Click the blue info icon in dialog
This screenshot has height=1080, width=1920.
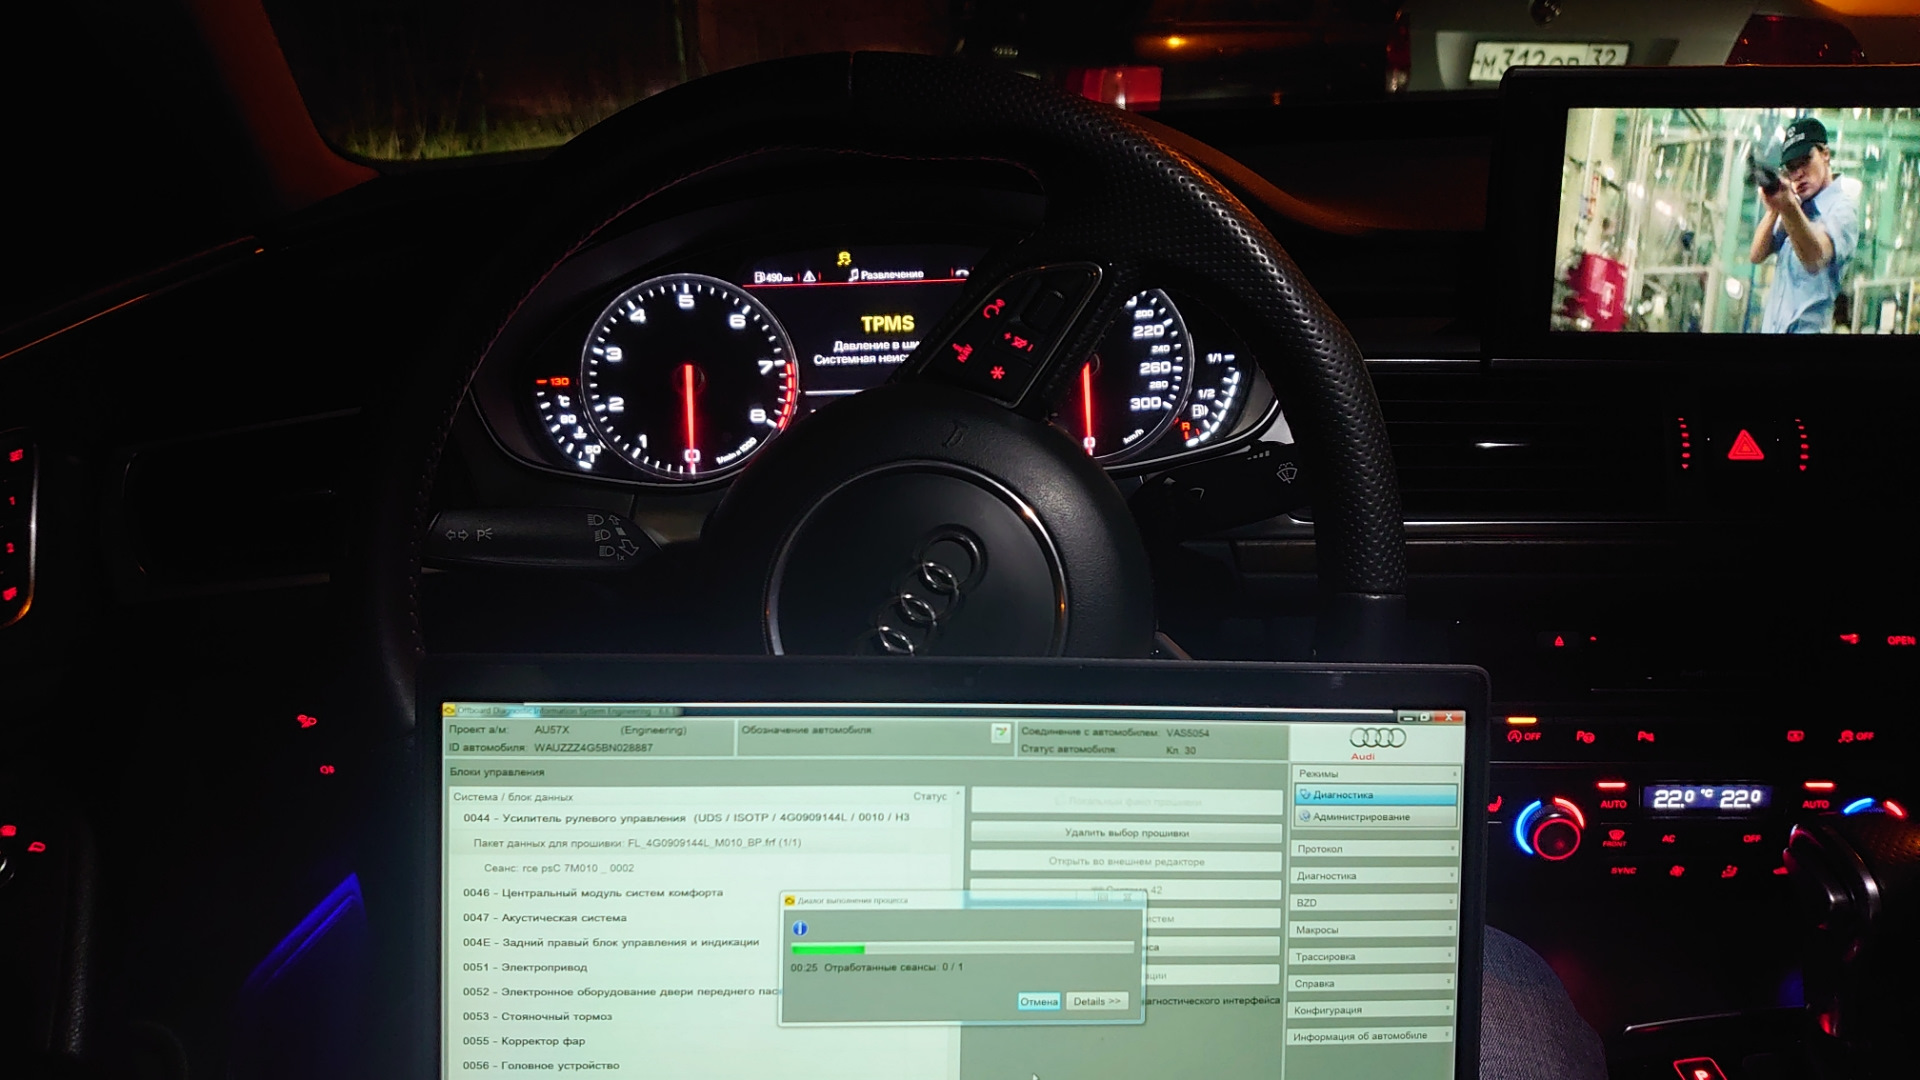(x=800, y=929)
